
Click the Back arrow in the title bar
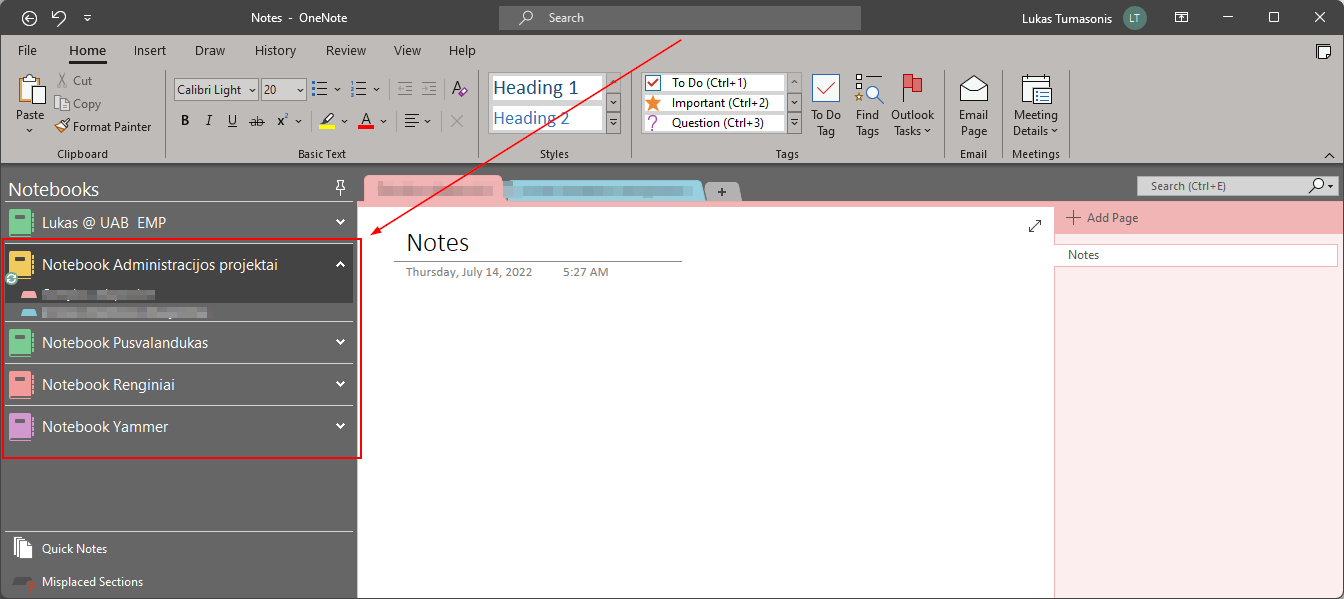pyautogui.click(x=29, y=18)
